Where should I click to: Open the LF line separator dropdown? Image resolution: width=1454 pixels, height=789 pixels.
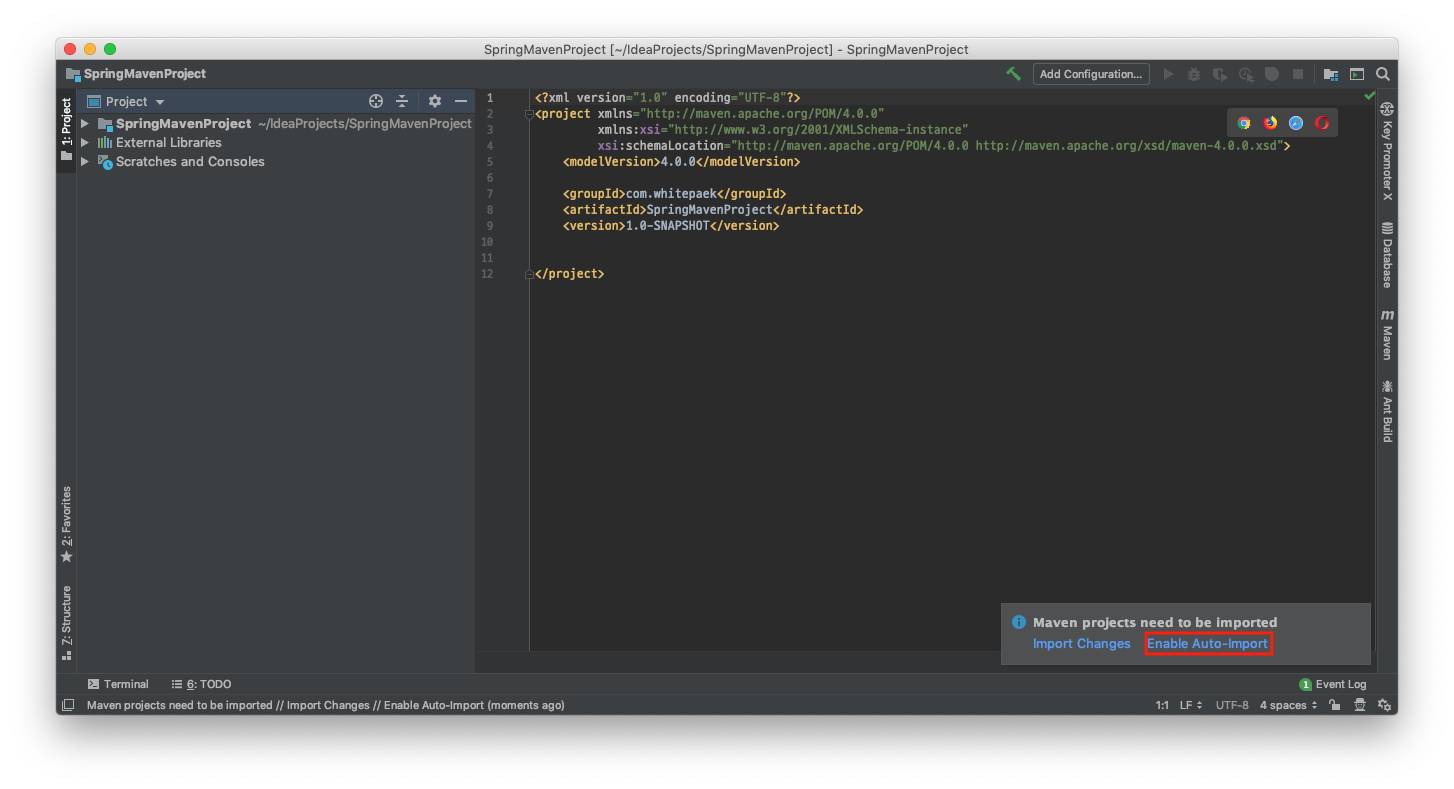tap(1191, 706)
